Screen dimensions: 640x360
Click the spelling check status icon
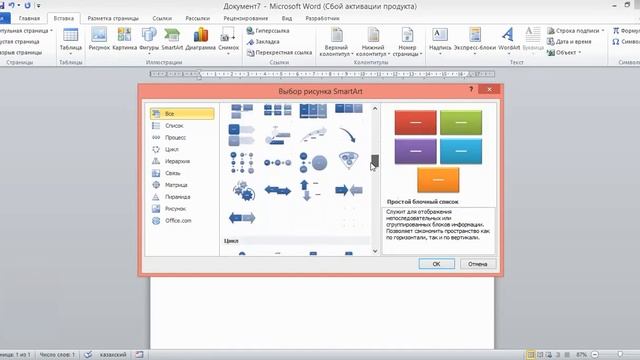coord(88,355)
